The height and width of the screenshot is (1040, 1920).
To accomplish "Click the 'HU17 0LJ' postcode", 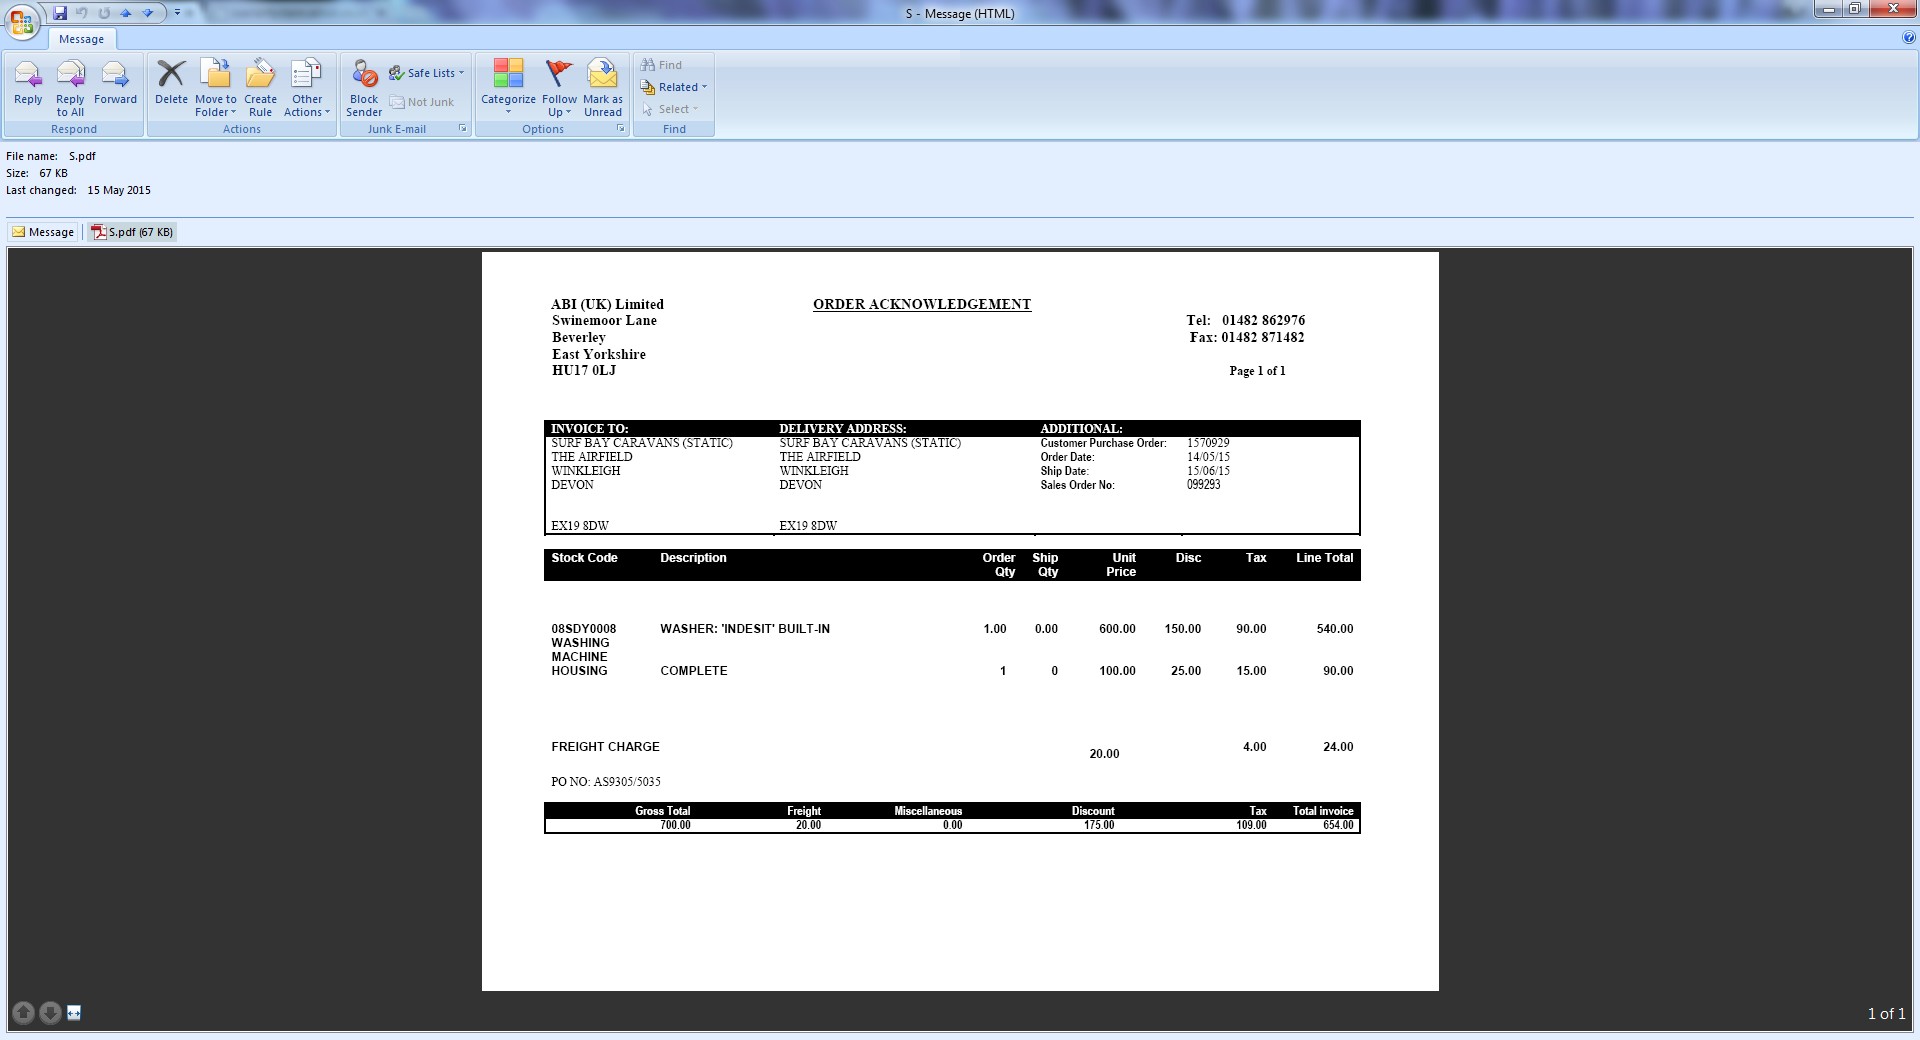I will point(584,371).
